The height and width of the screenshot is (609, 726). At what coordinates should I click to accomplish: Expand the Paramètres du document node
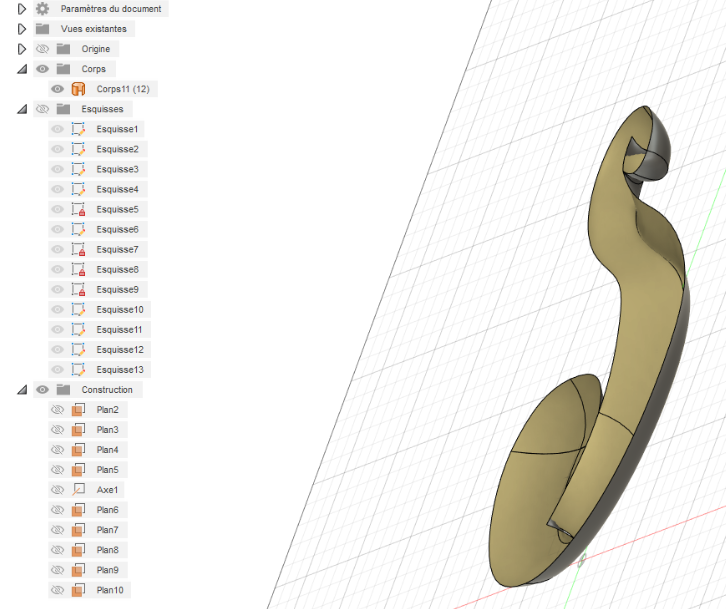pyautogui.click(x=22, y=9)
